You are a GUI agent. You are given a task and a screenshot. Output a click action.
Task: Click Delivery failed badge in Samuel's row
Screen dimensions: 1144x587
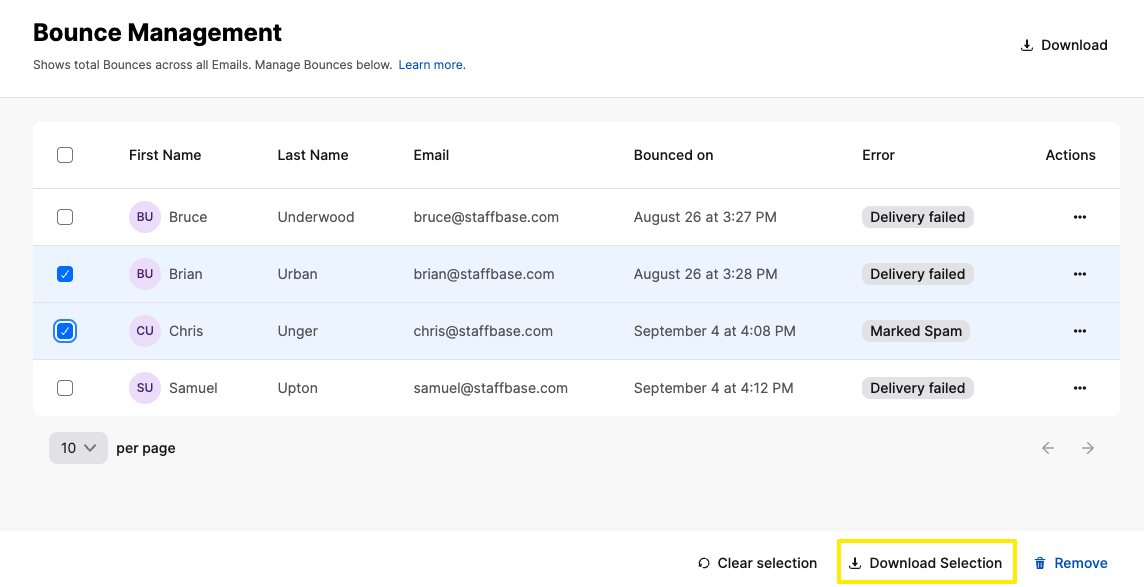pyautogui.click(x=918, y=388)
